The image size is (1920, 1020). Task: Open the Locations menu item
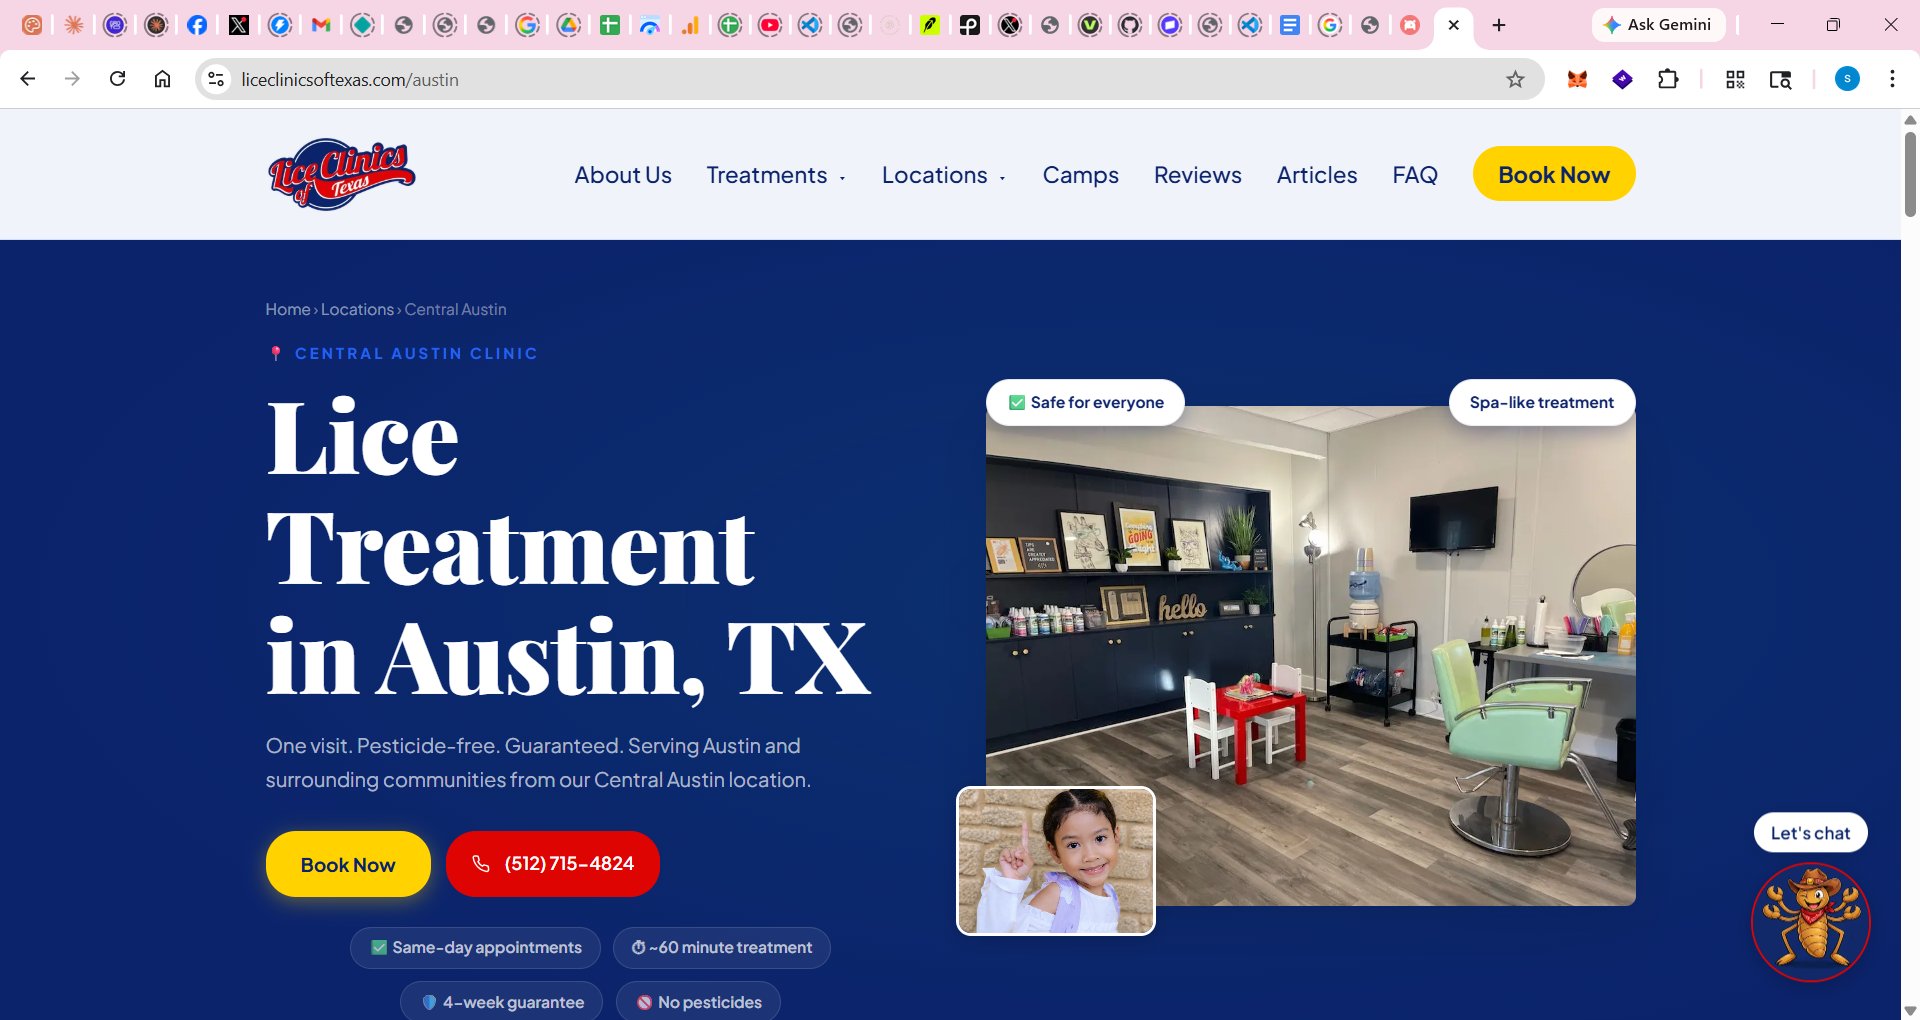[934, 175]
